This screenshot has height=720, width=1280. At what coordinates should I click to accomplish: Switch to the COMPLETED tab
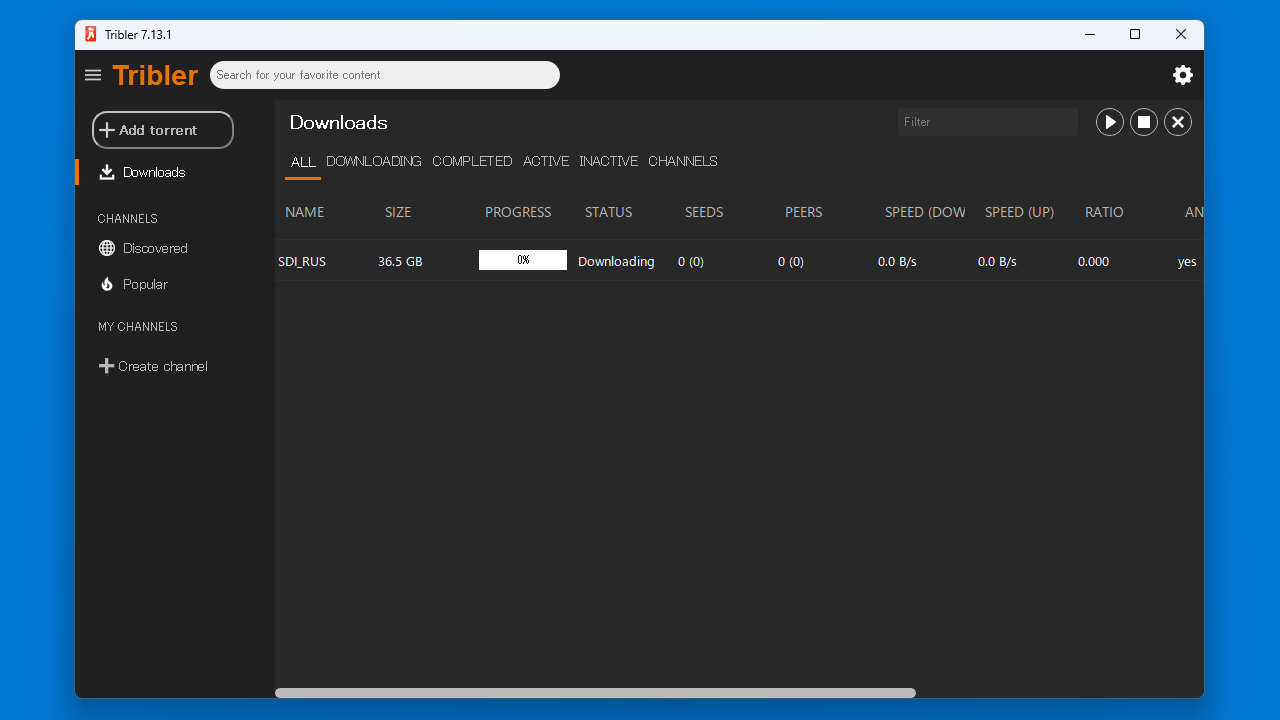pos(472,161)
